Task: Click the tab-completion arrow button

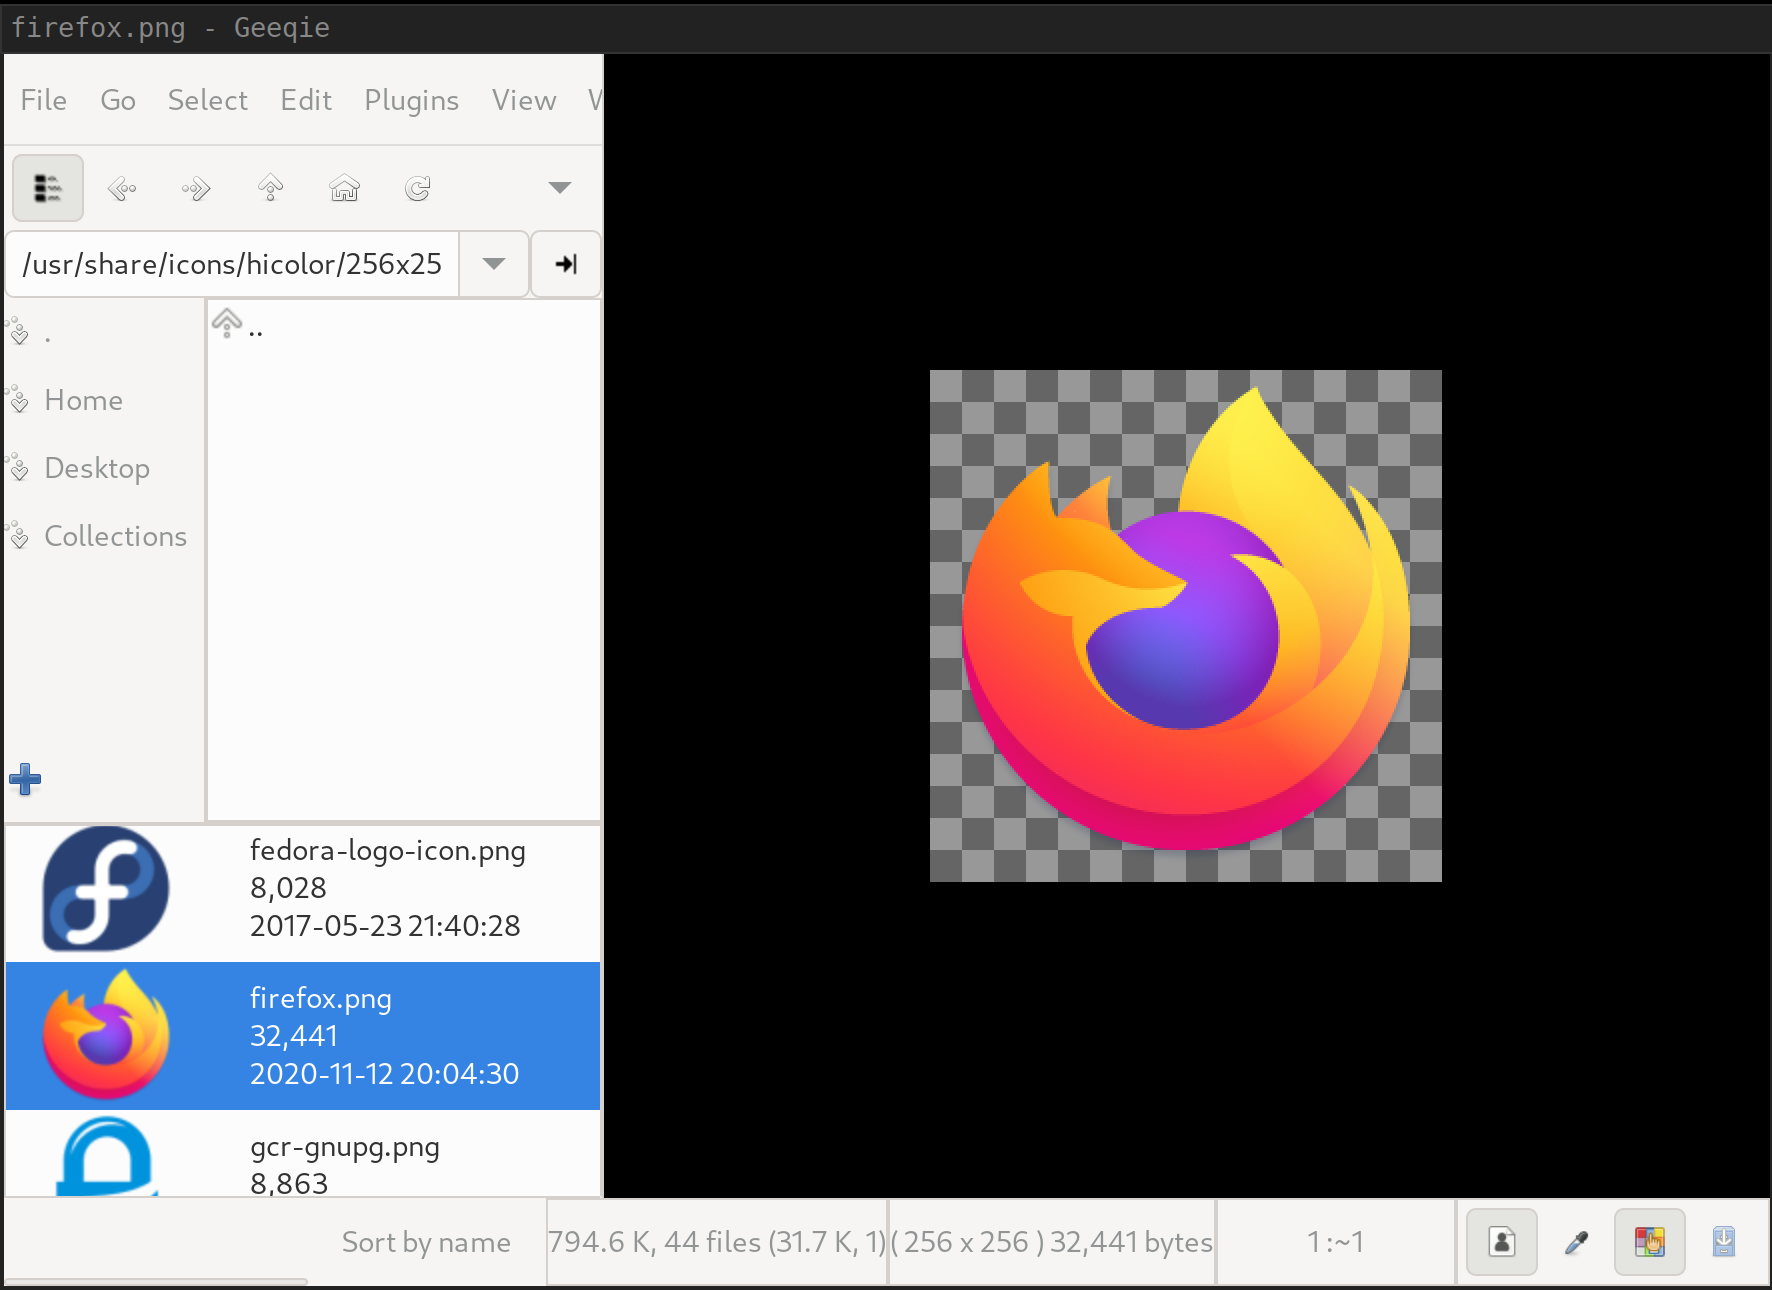Action: pyautogui.click(x=566, y=264)
